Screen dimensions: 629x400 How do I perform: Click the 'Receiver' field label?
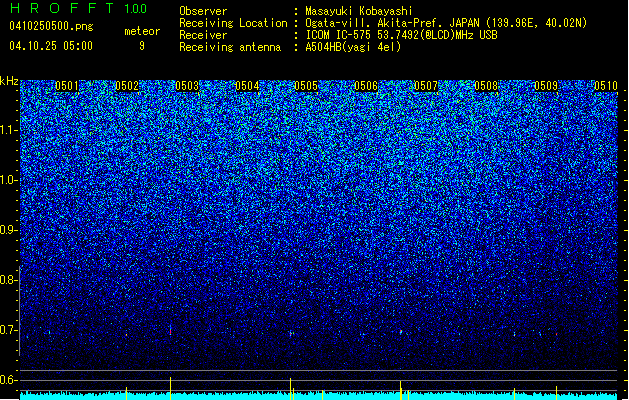tap(203, 35)
